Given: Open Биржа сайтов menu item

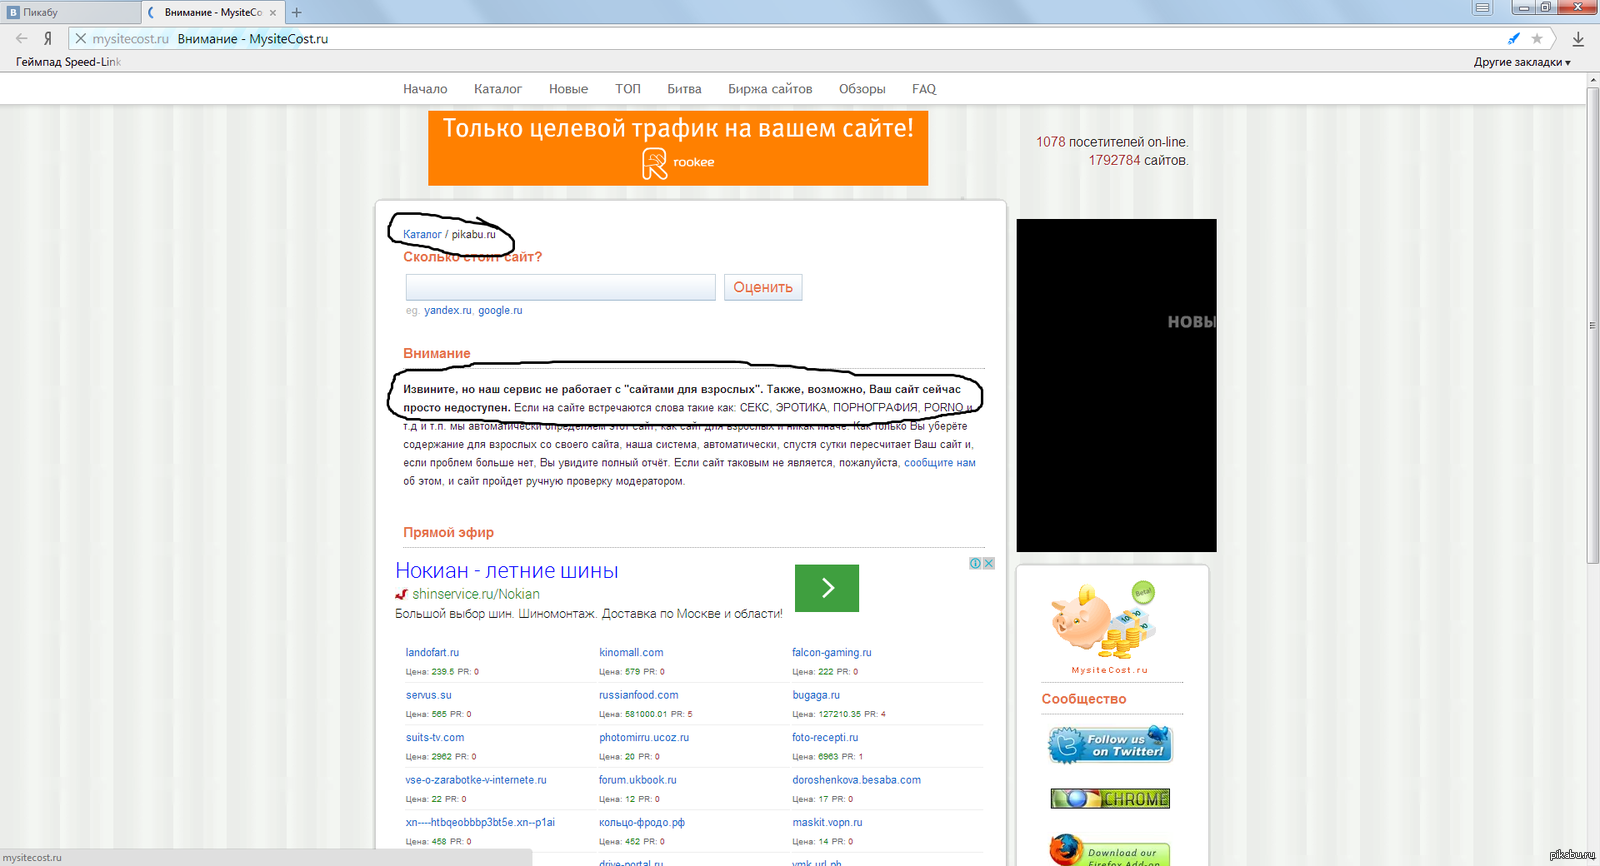Looking at the screenshot, I should pos(770,89).
